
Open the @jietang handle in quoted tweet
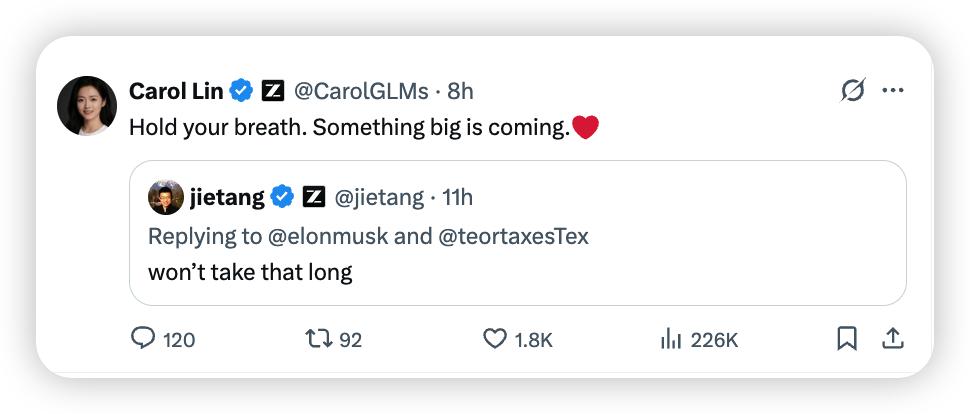tap(379, 197)
